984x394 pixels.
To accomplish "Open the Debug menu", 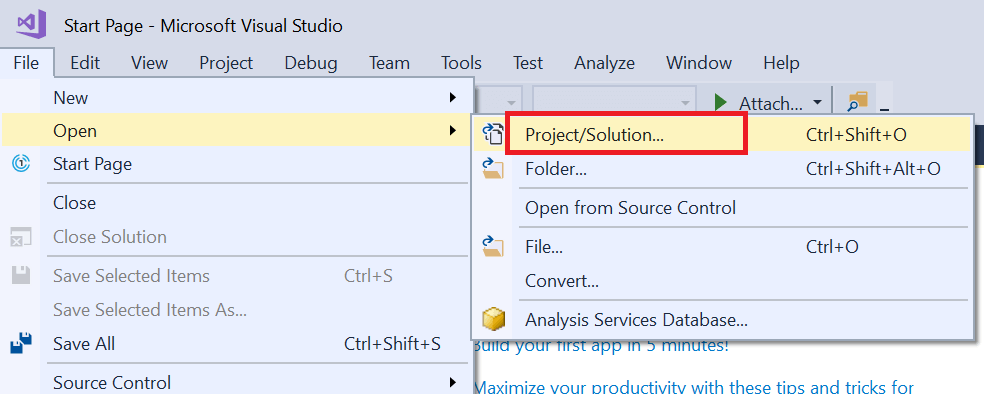I will click(x=311, y=63).
